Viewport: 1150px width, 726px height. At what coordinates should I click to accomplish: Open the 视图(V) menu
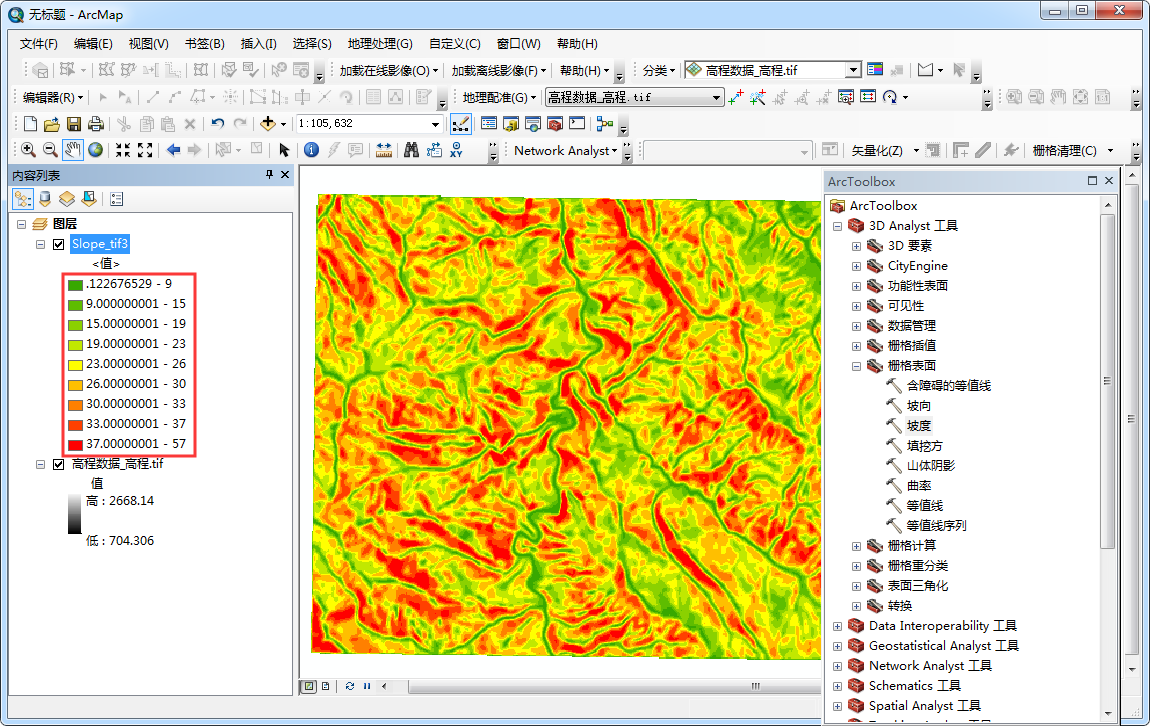click(148, 44)
